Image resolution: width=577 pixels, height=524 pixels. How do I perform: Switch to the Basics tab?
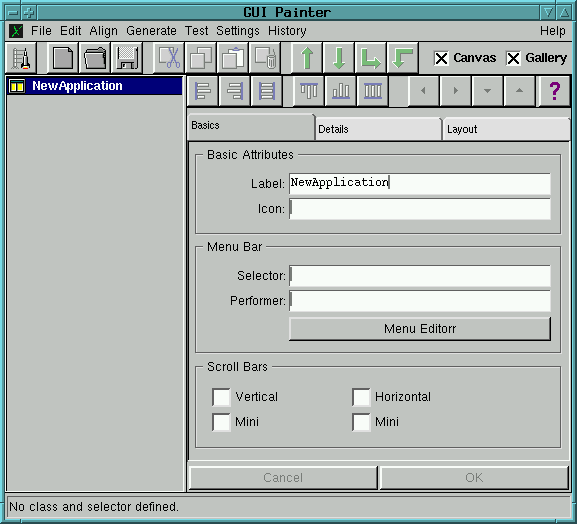coord(251,126)
